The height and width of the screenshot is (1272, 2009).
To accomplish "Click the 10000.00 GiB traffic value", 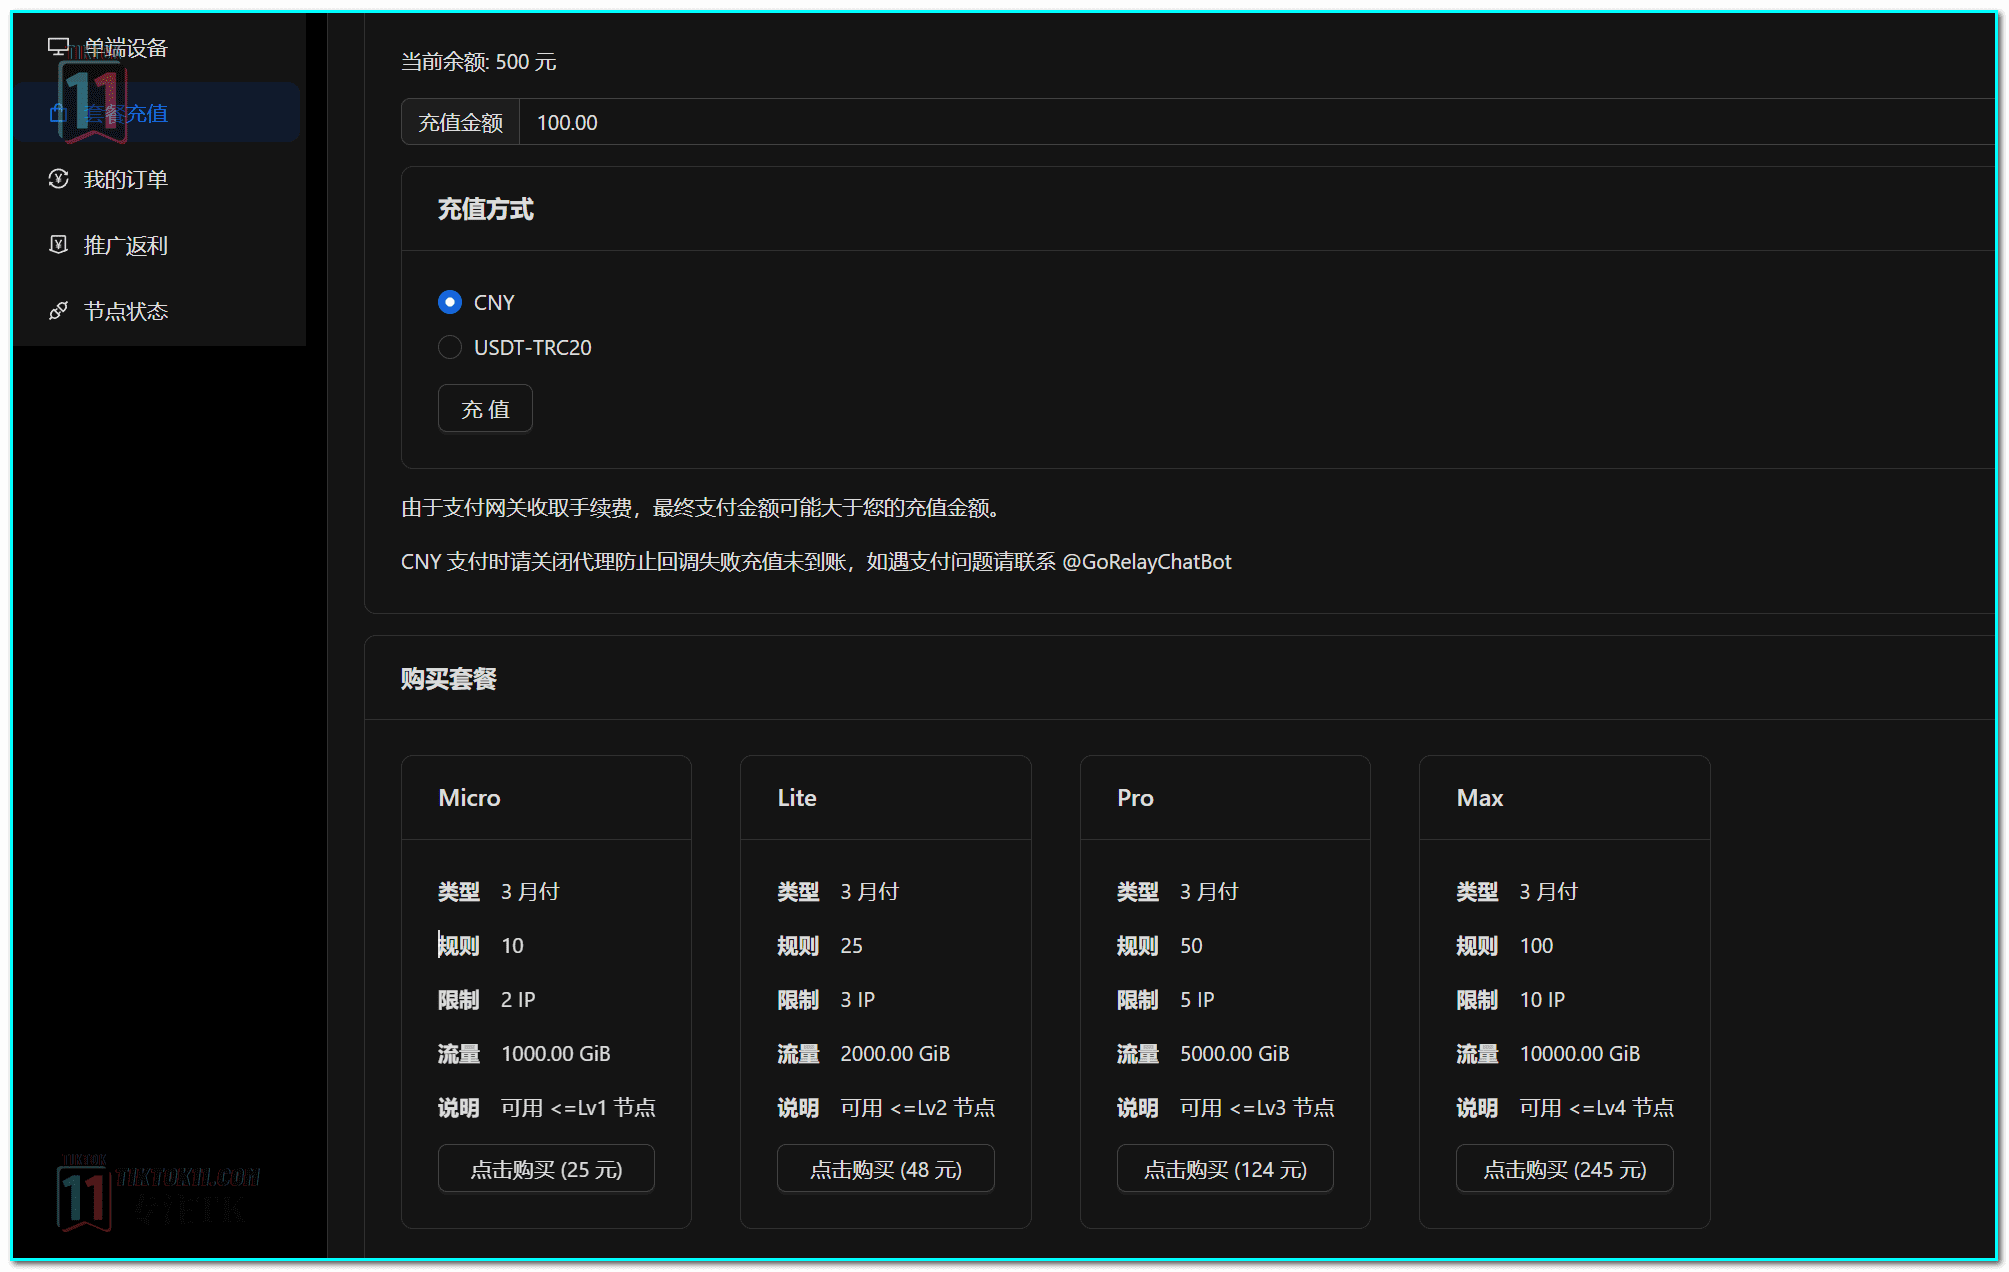I will click(1580, 1054).
